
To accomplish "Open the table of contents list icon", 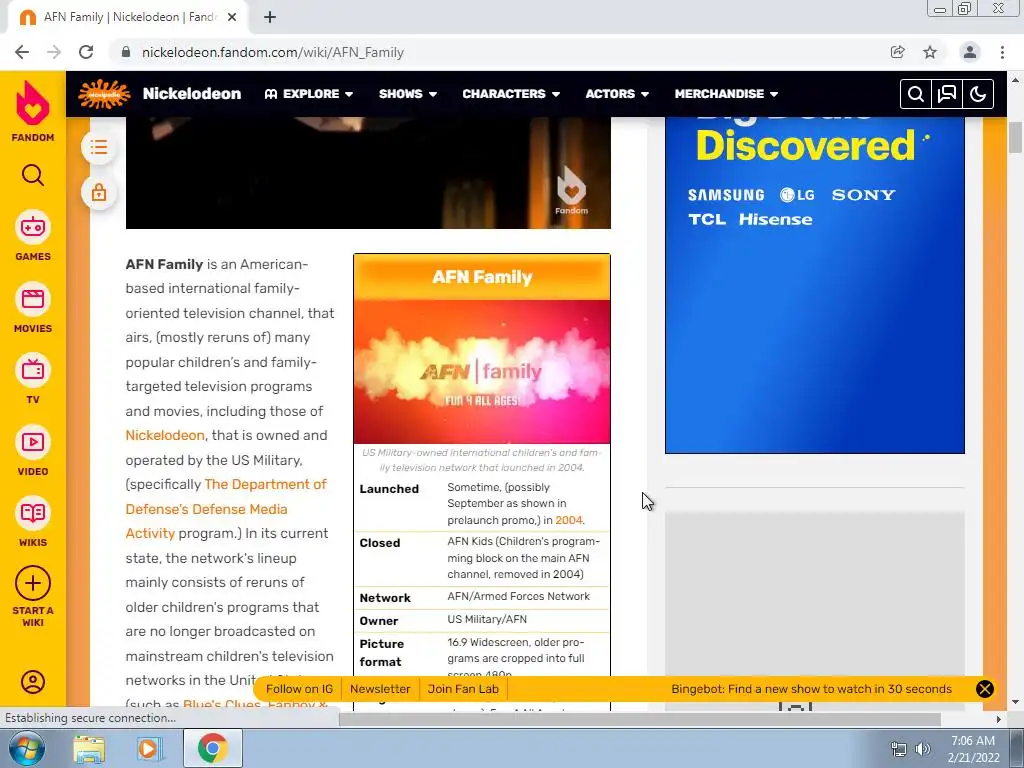I will coord(99,147).
